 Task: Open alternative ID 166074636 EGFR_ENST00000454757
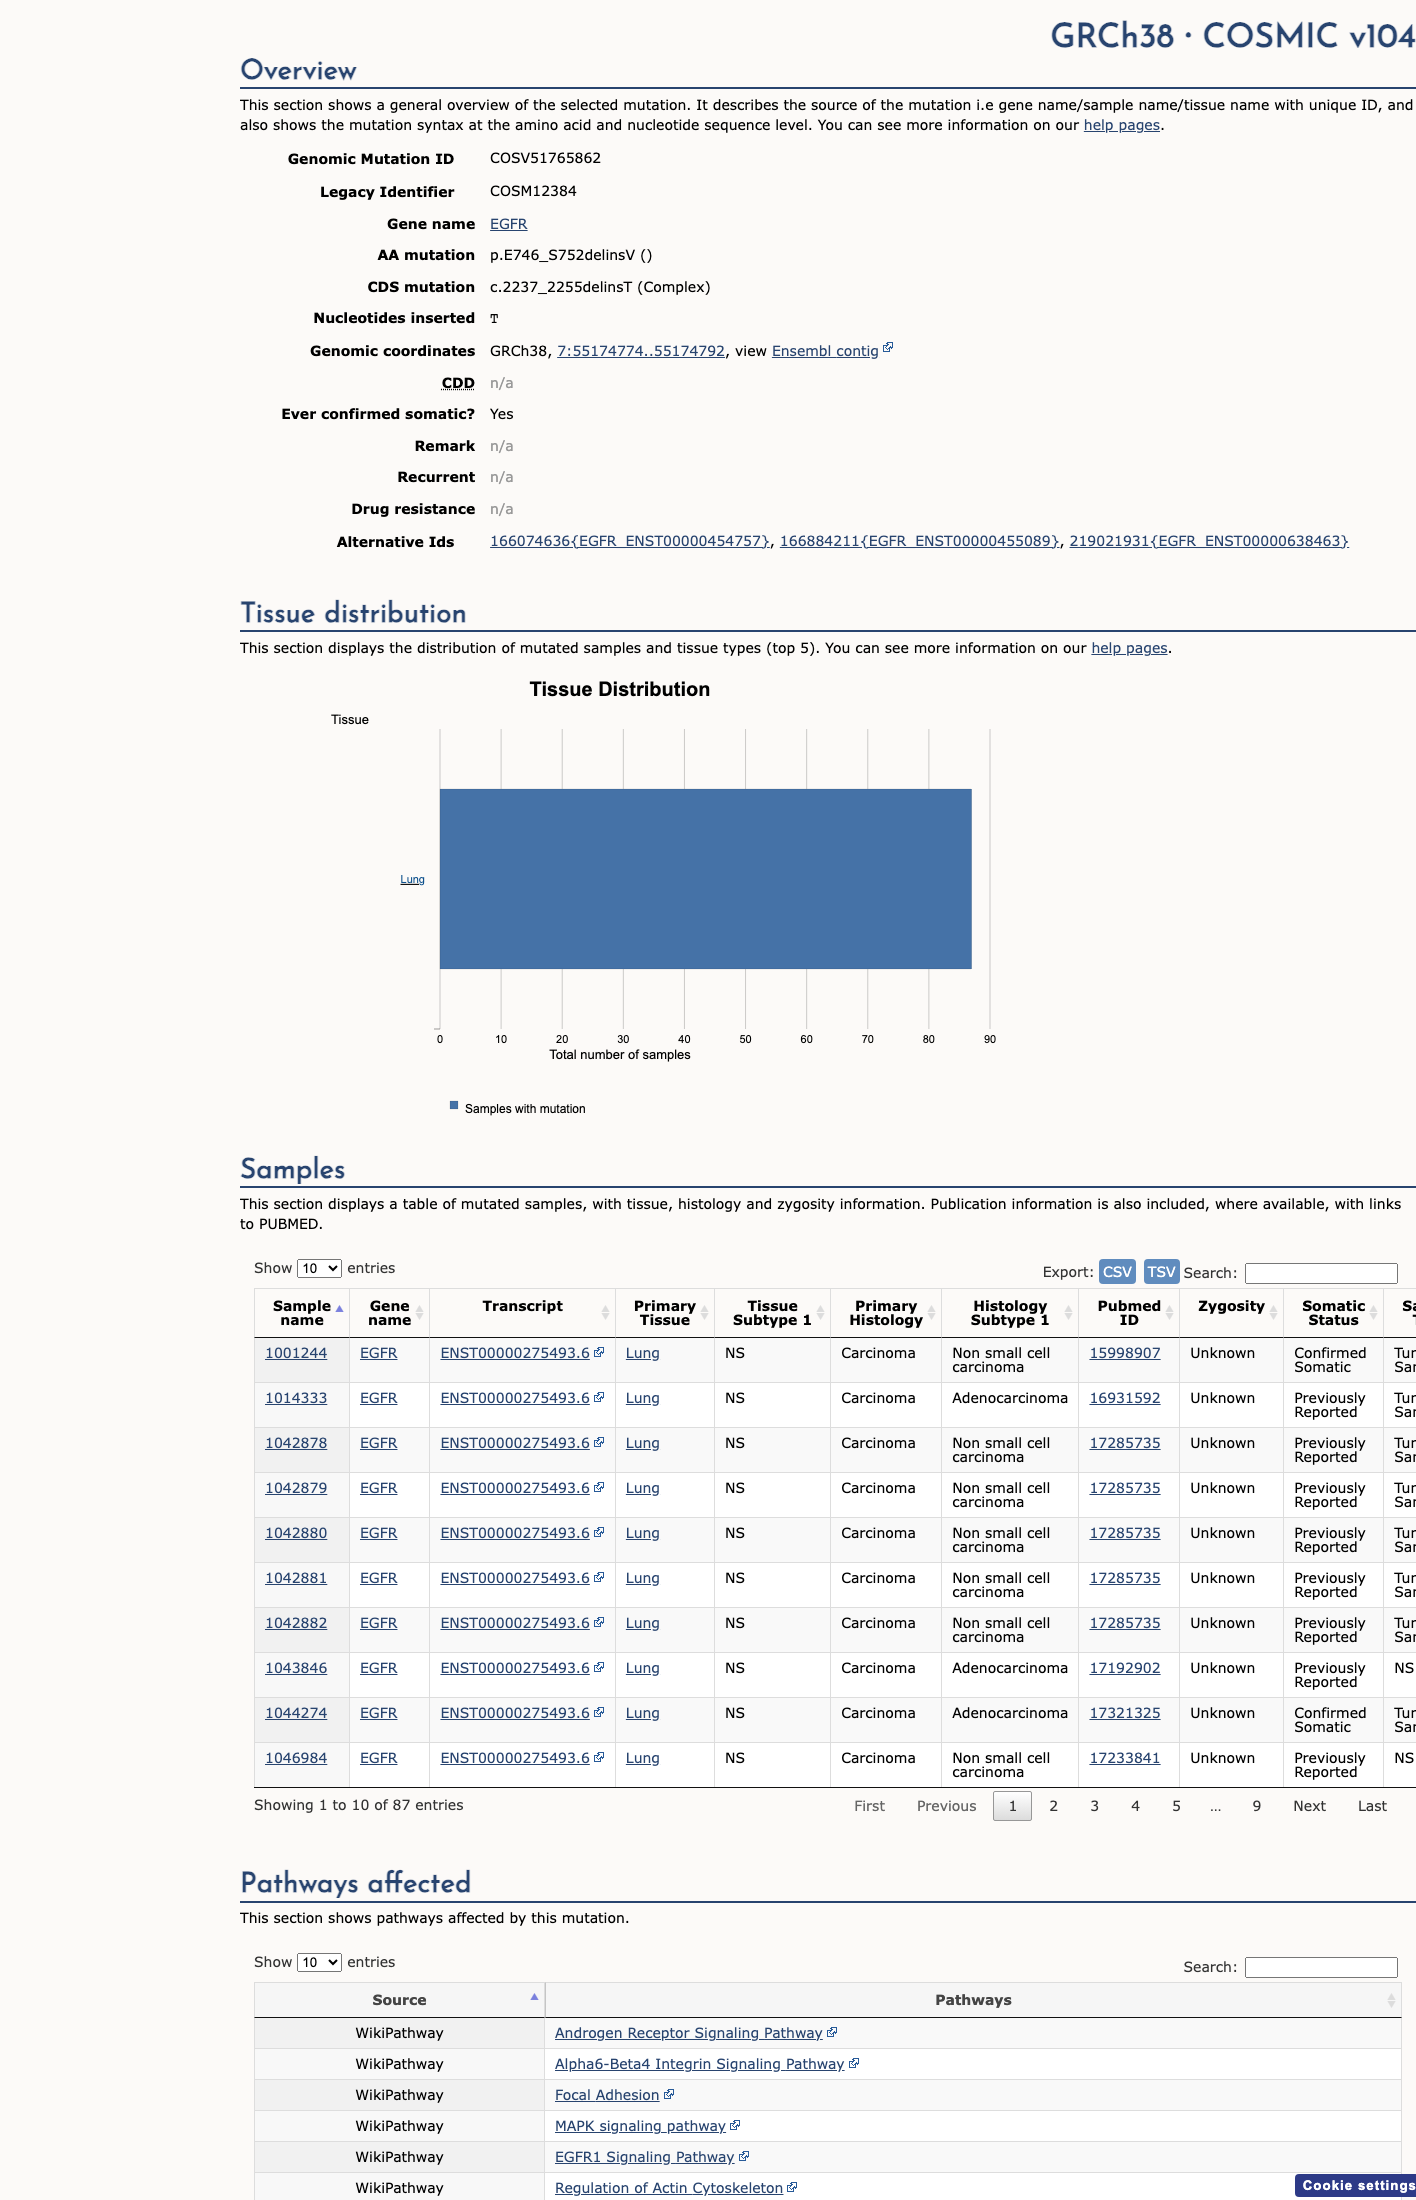pyautogui.click(x=630, y=541)
